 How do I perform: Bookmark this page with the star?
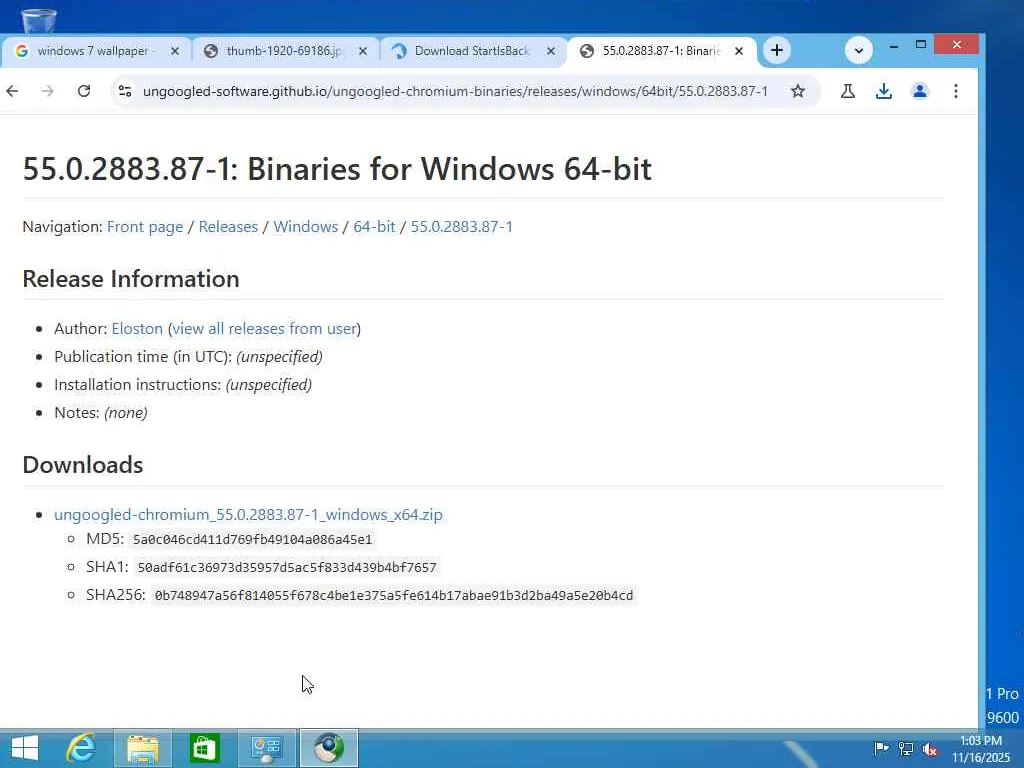click(x=797, y=91)
